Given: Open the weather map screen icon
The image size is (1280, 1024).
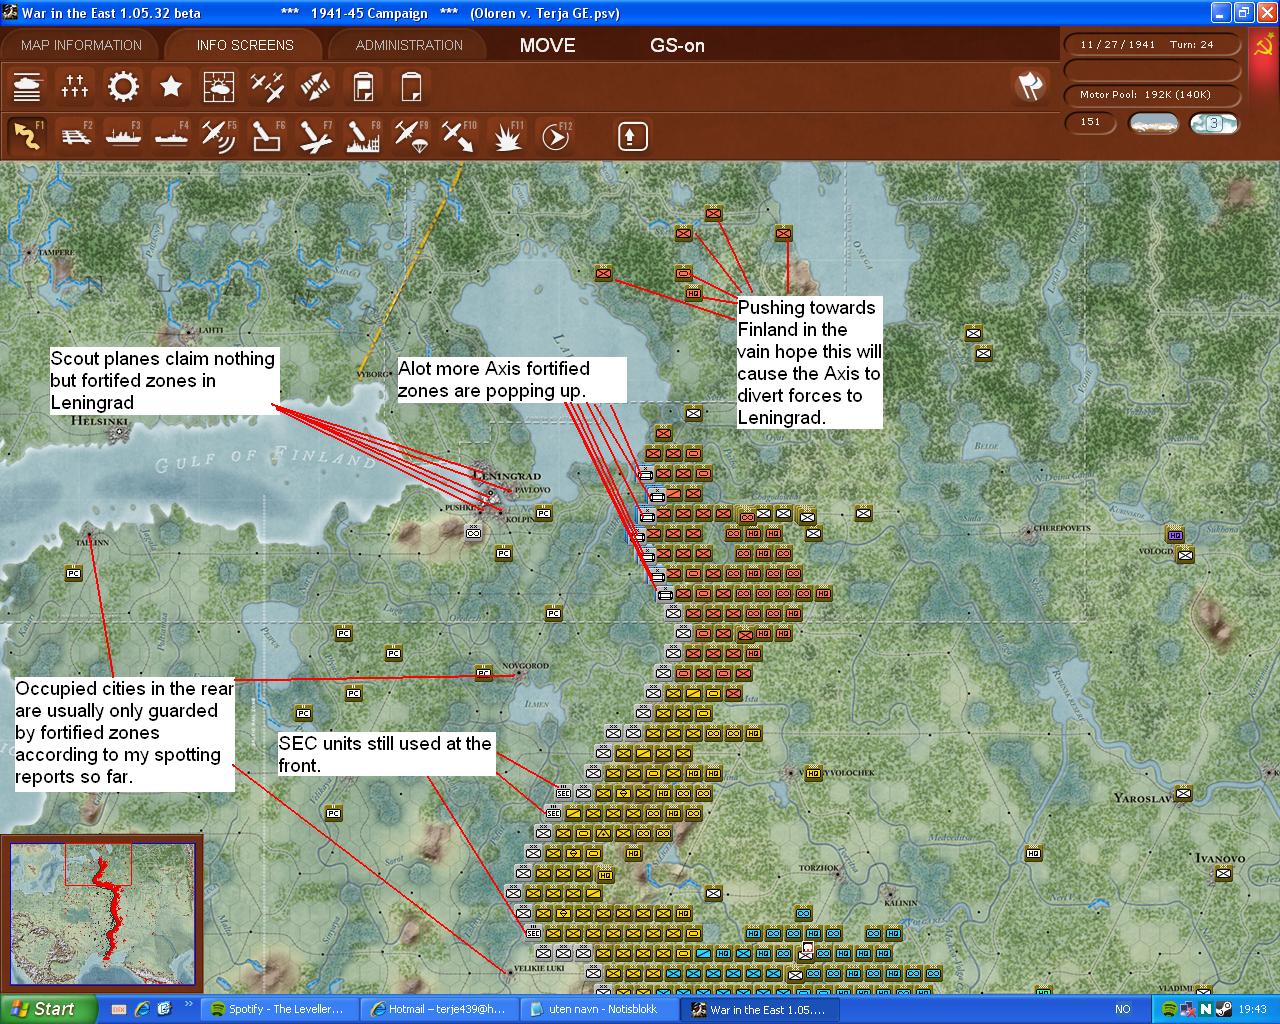Looking at the screenshot, I should [219, 87].
